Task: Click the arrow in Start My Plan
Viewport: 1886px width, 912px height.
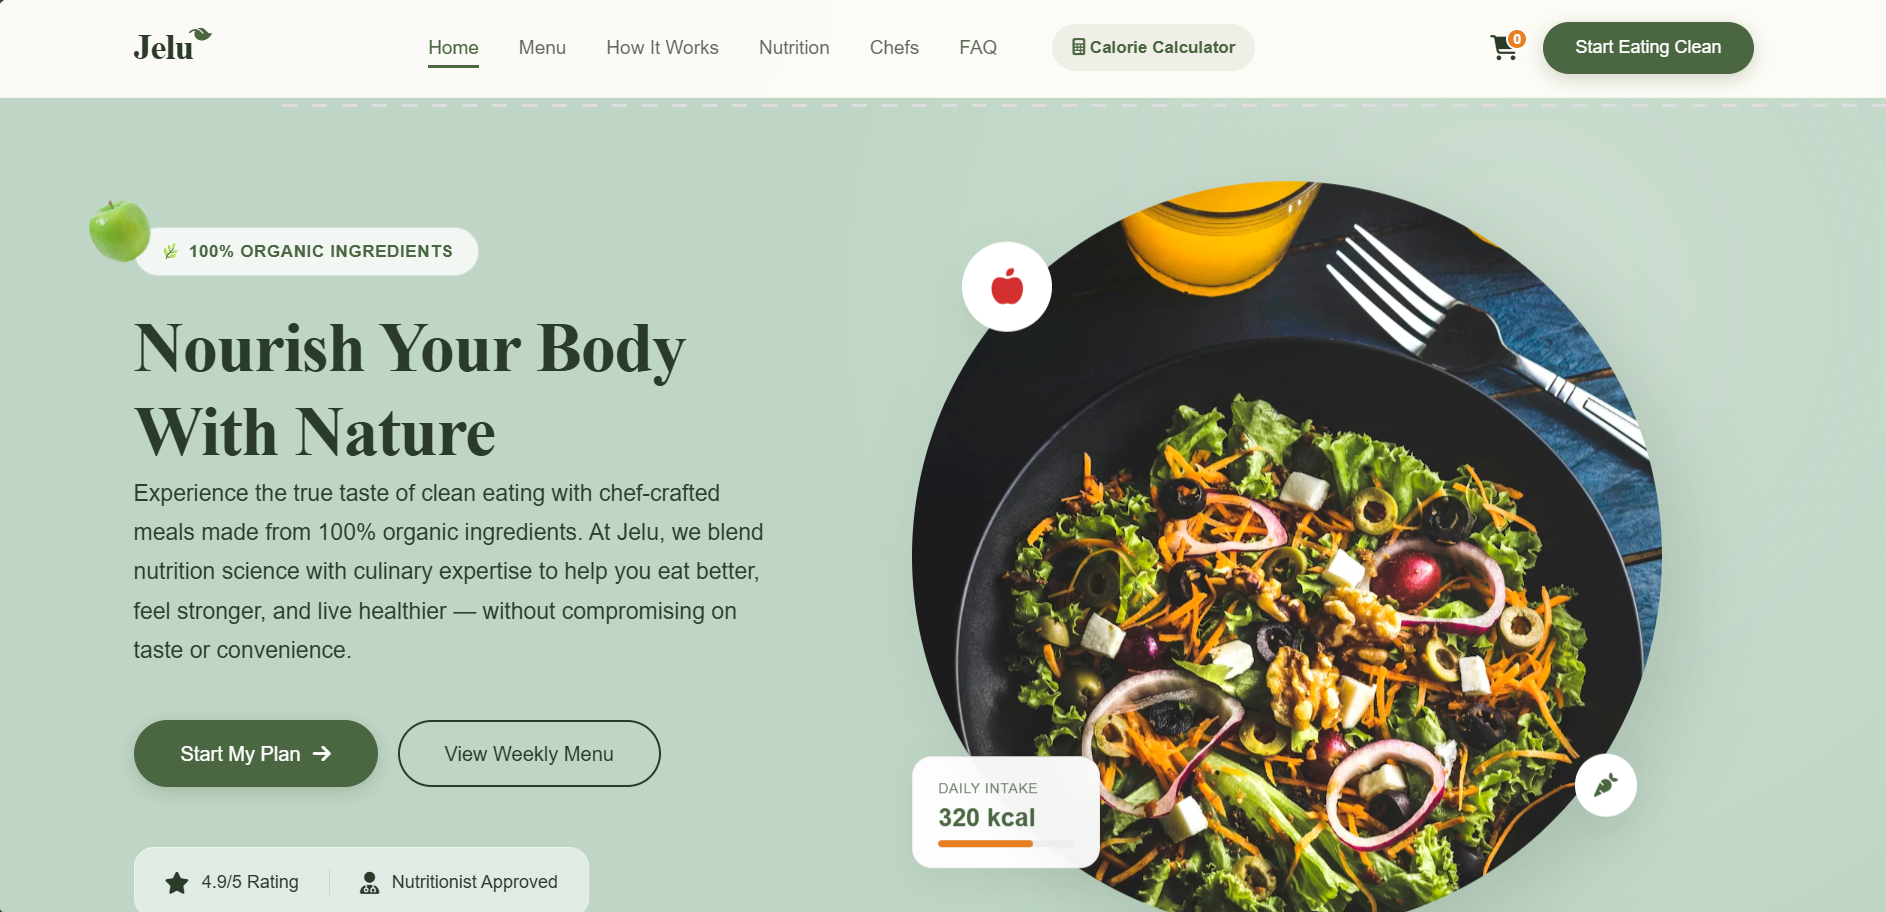Action: (x=322, y=754)
